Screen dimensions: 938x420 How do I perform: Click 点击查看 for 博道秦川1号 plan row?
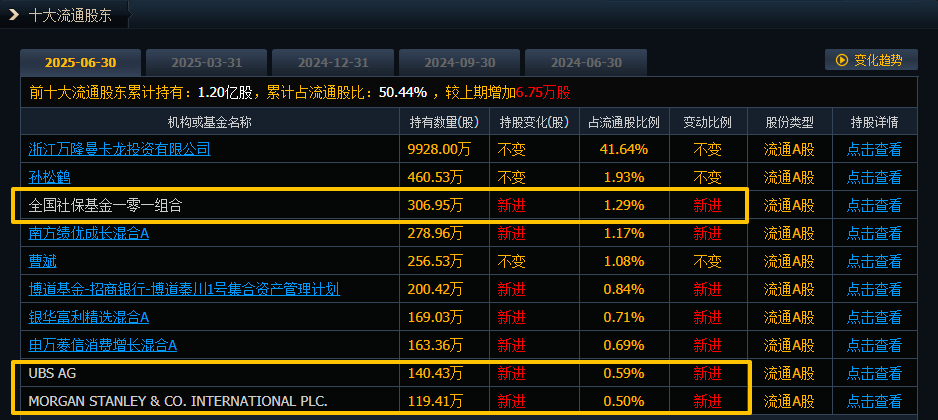pos(874,290)
